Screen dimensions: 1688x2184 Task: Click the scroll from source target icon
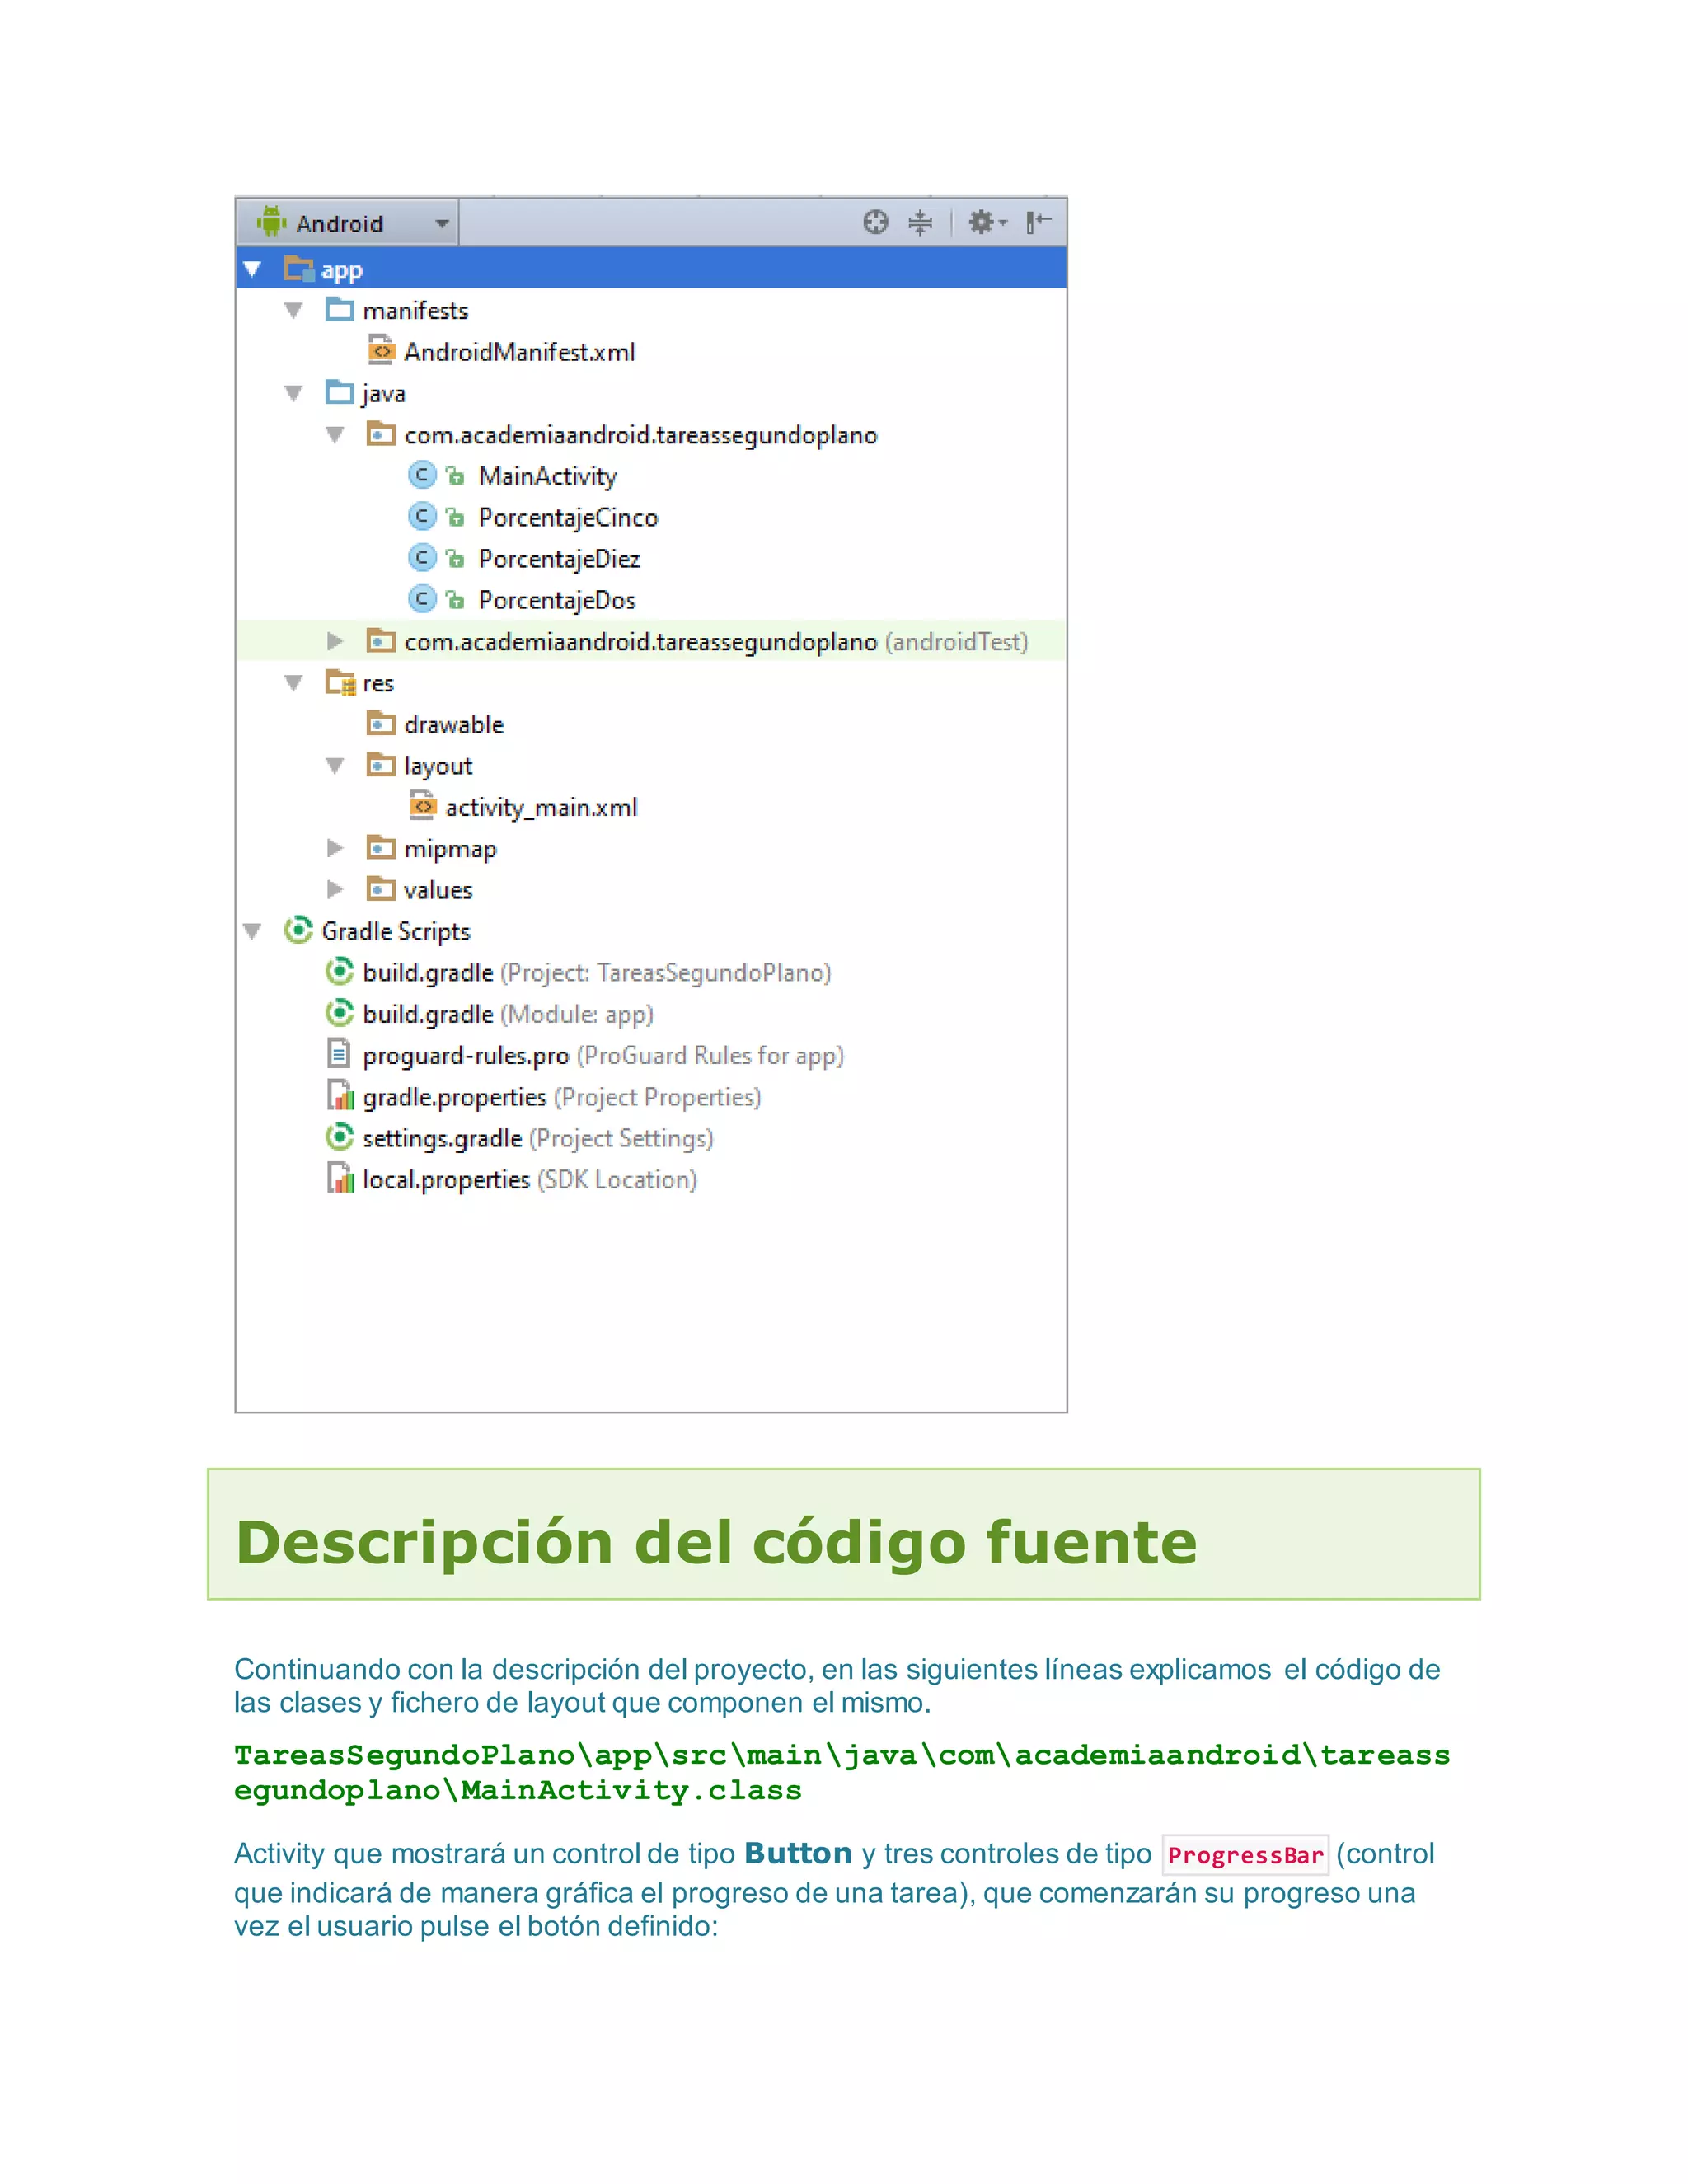point(875,222)
